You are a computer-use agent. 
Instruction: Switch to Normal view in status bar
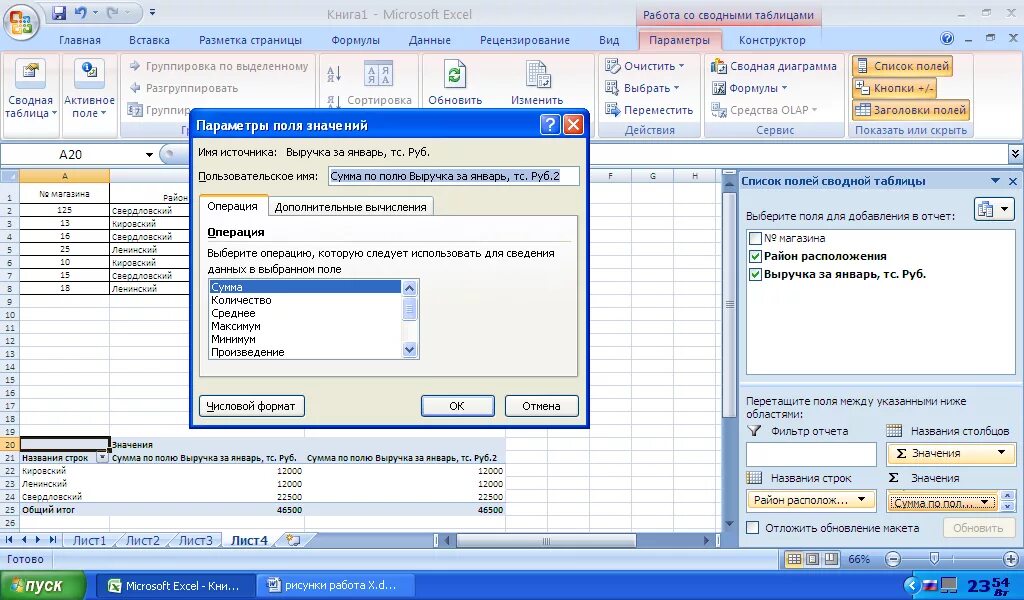(x=794, y=560)
